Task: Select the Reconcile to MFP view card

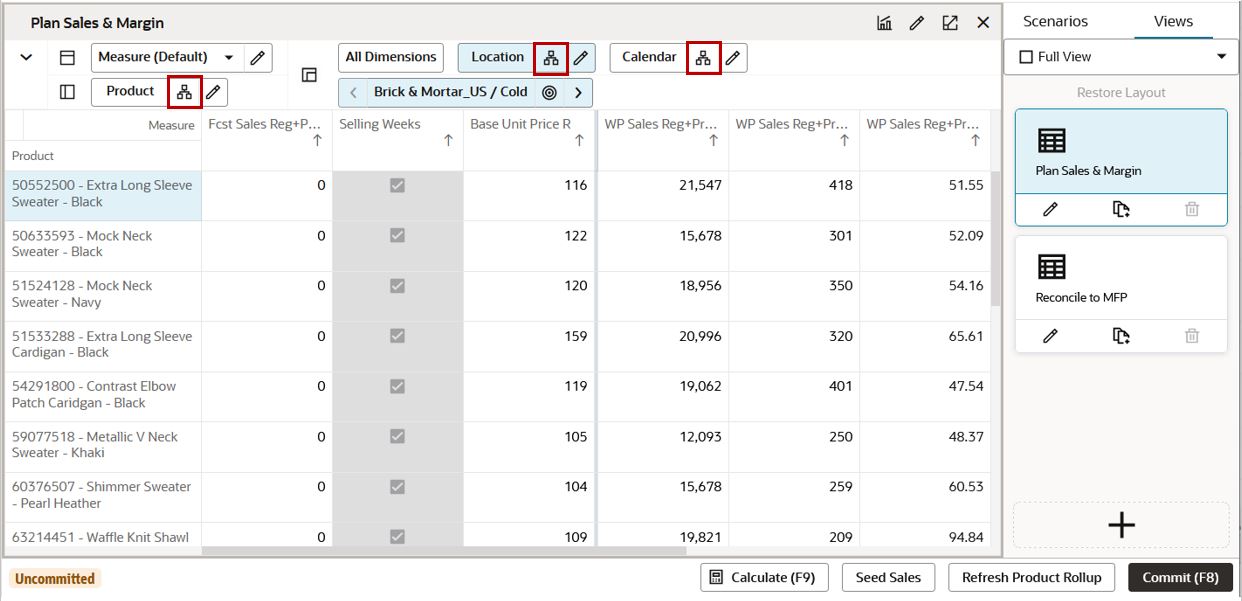Action: point(1121,279)
